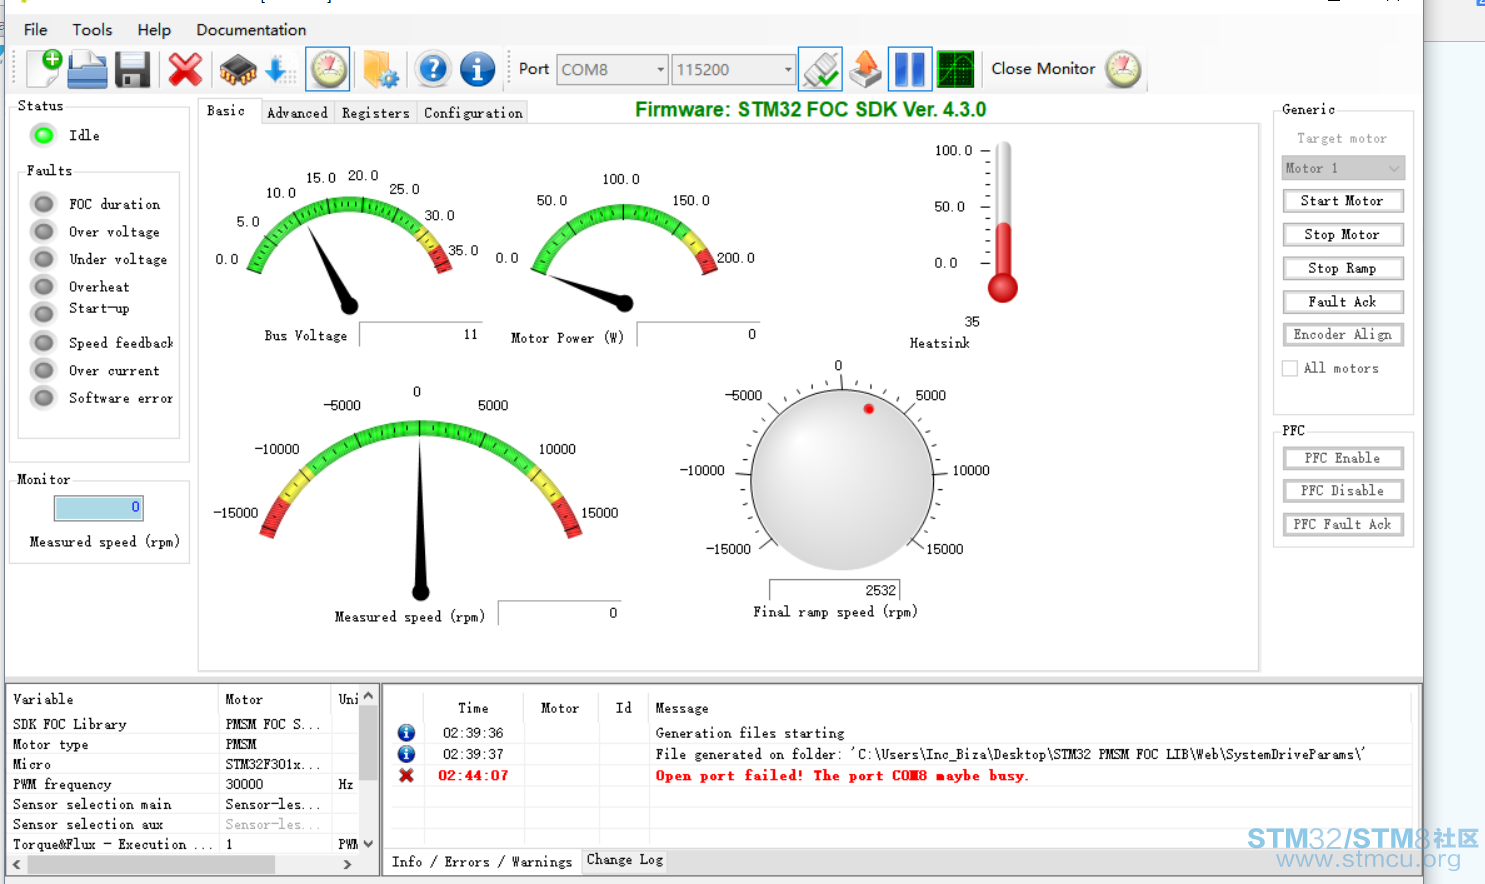Click the PFC Fault Ack button
Image resolution: width=1485 pixels, height=884 pixels.
click(x=1343, y=524)
